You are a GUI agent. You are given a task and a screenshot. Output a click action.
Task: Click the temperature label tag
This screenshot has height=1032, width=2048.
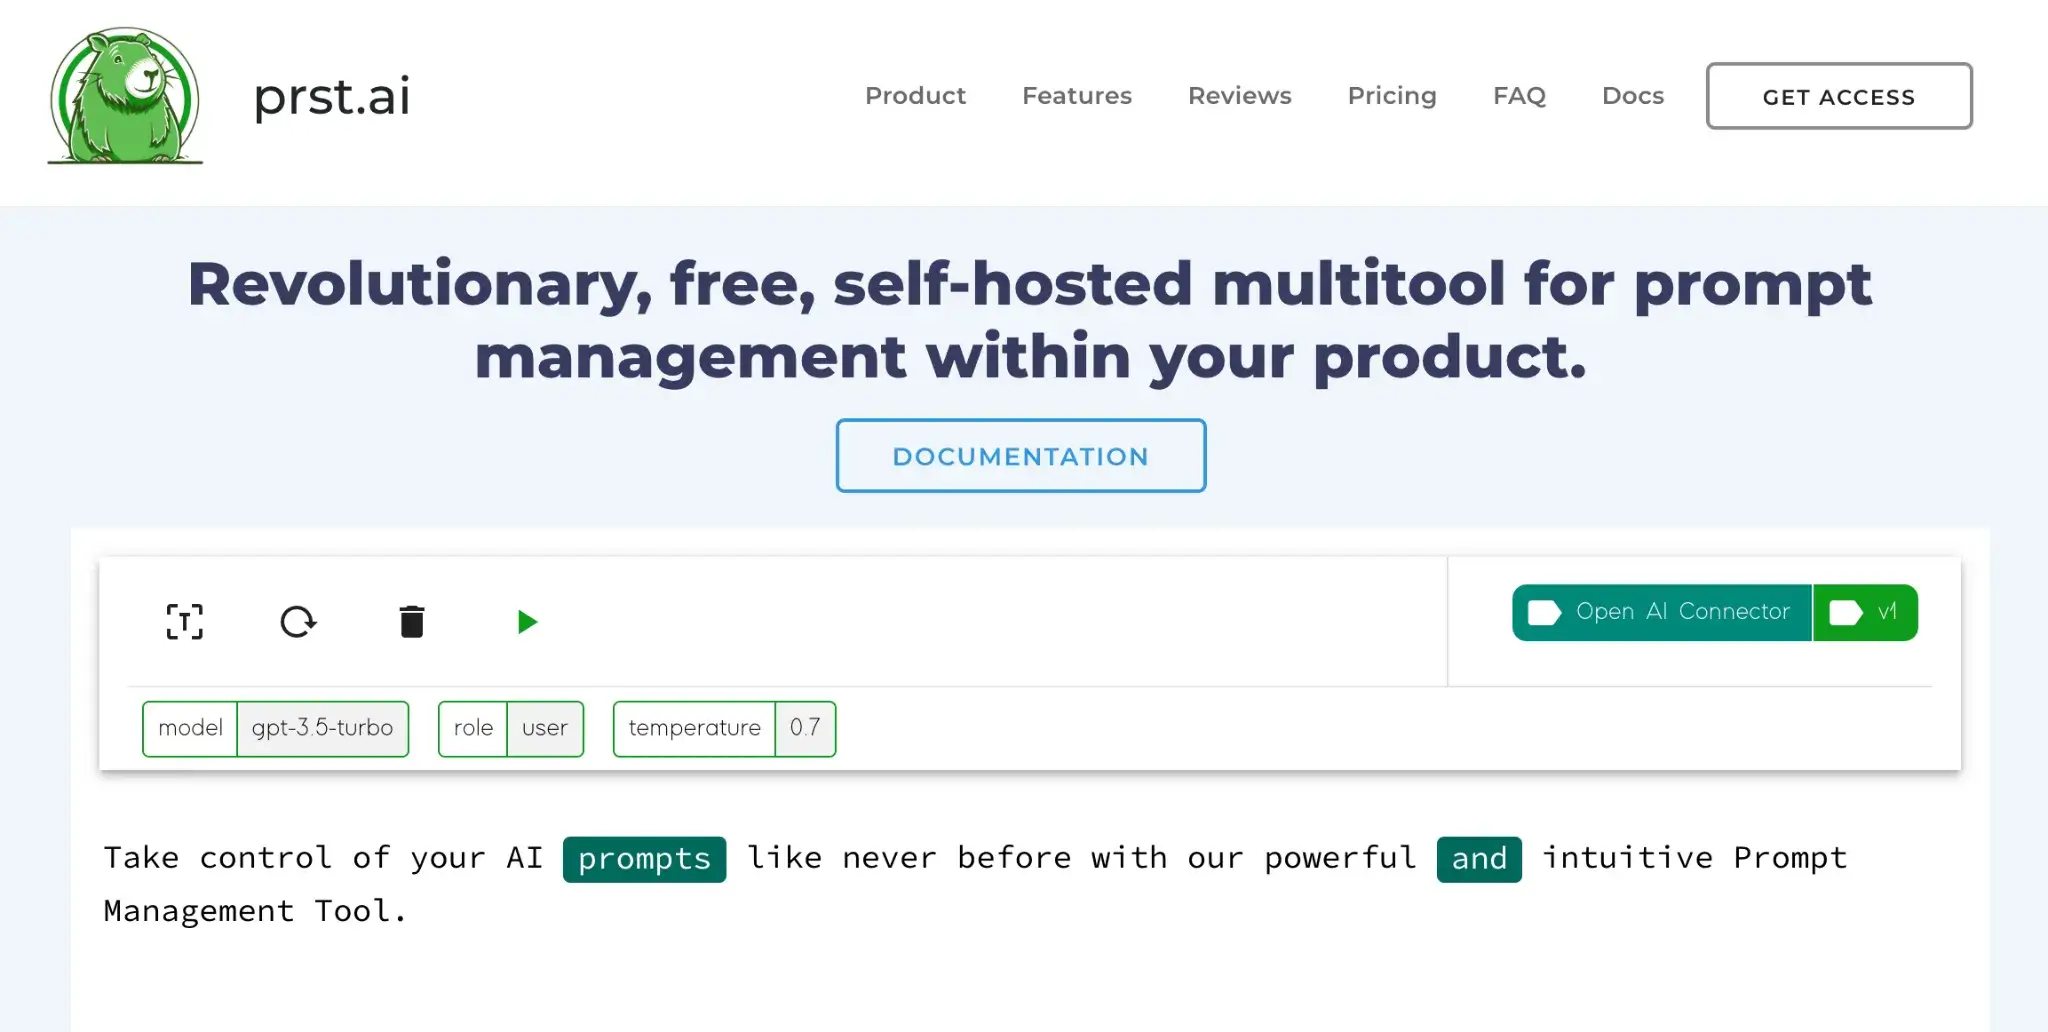(x=694, y=728)
